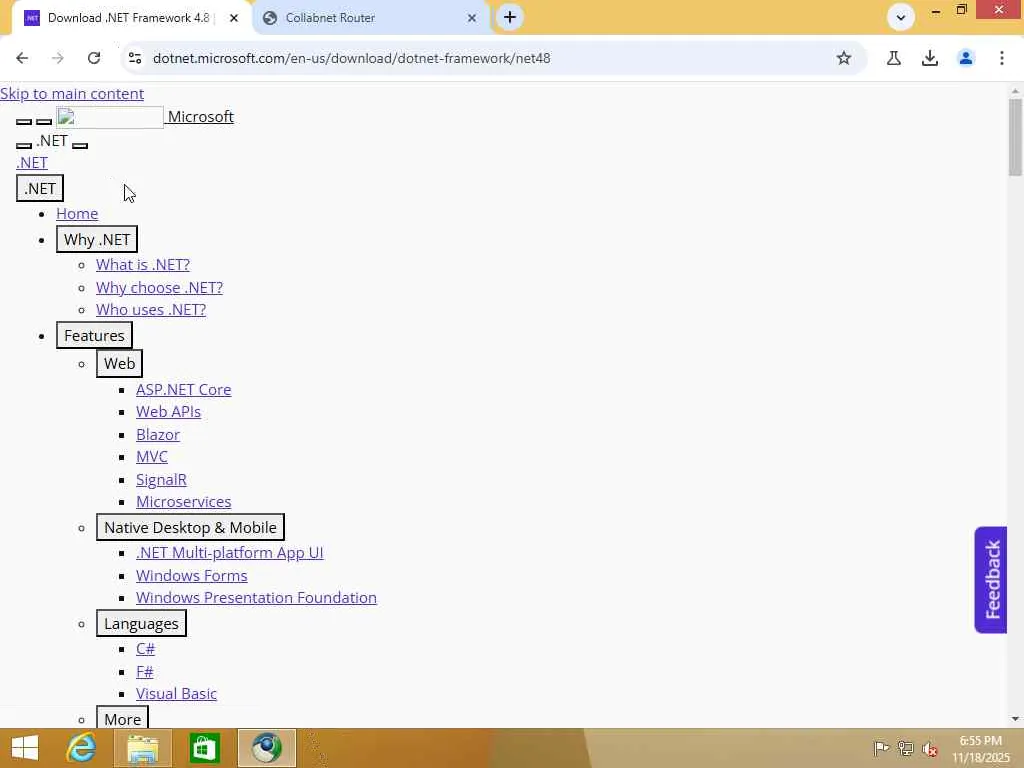The image size is (1024, 768).
Task: Click the browser forward arrow
Action: (x=57, y=58)
